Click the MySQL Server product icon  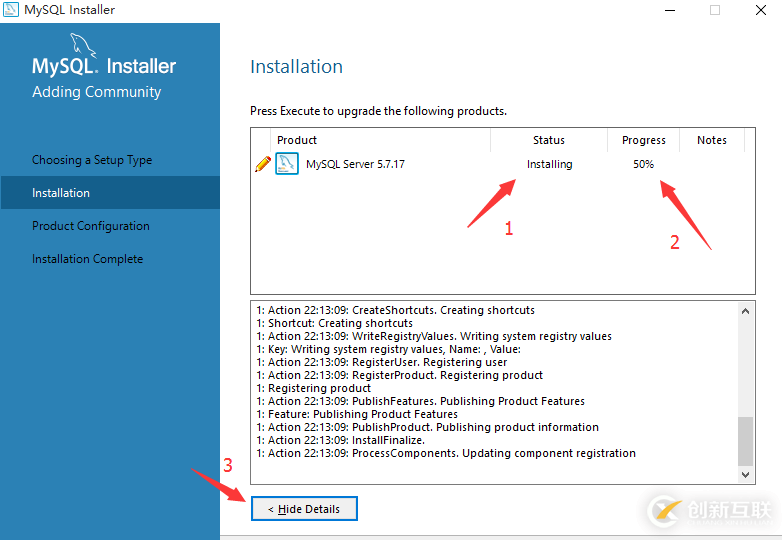tap(287, 164)
